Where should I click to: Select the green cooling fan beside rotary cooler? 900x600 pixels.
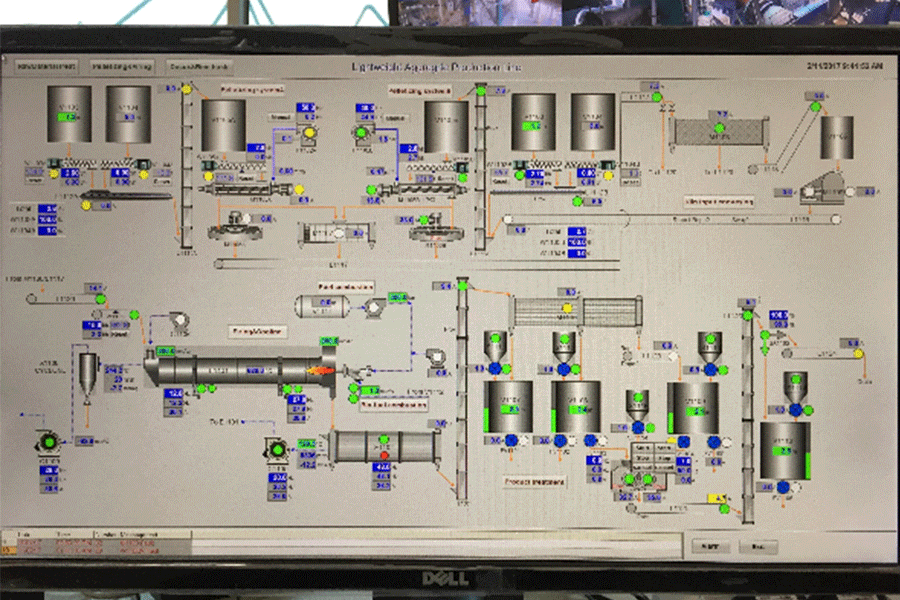pyautogui.click(x=277, y=450)
